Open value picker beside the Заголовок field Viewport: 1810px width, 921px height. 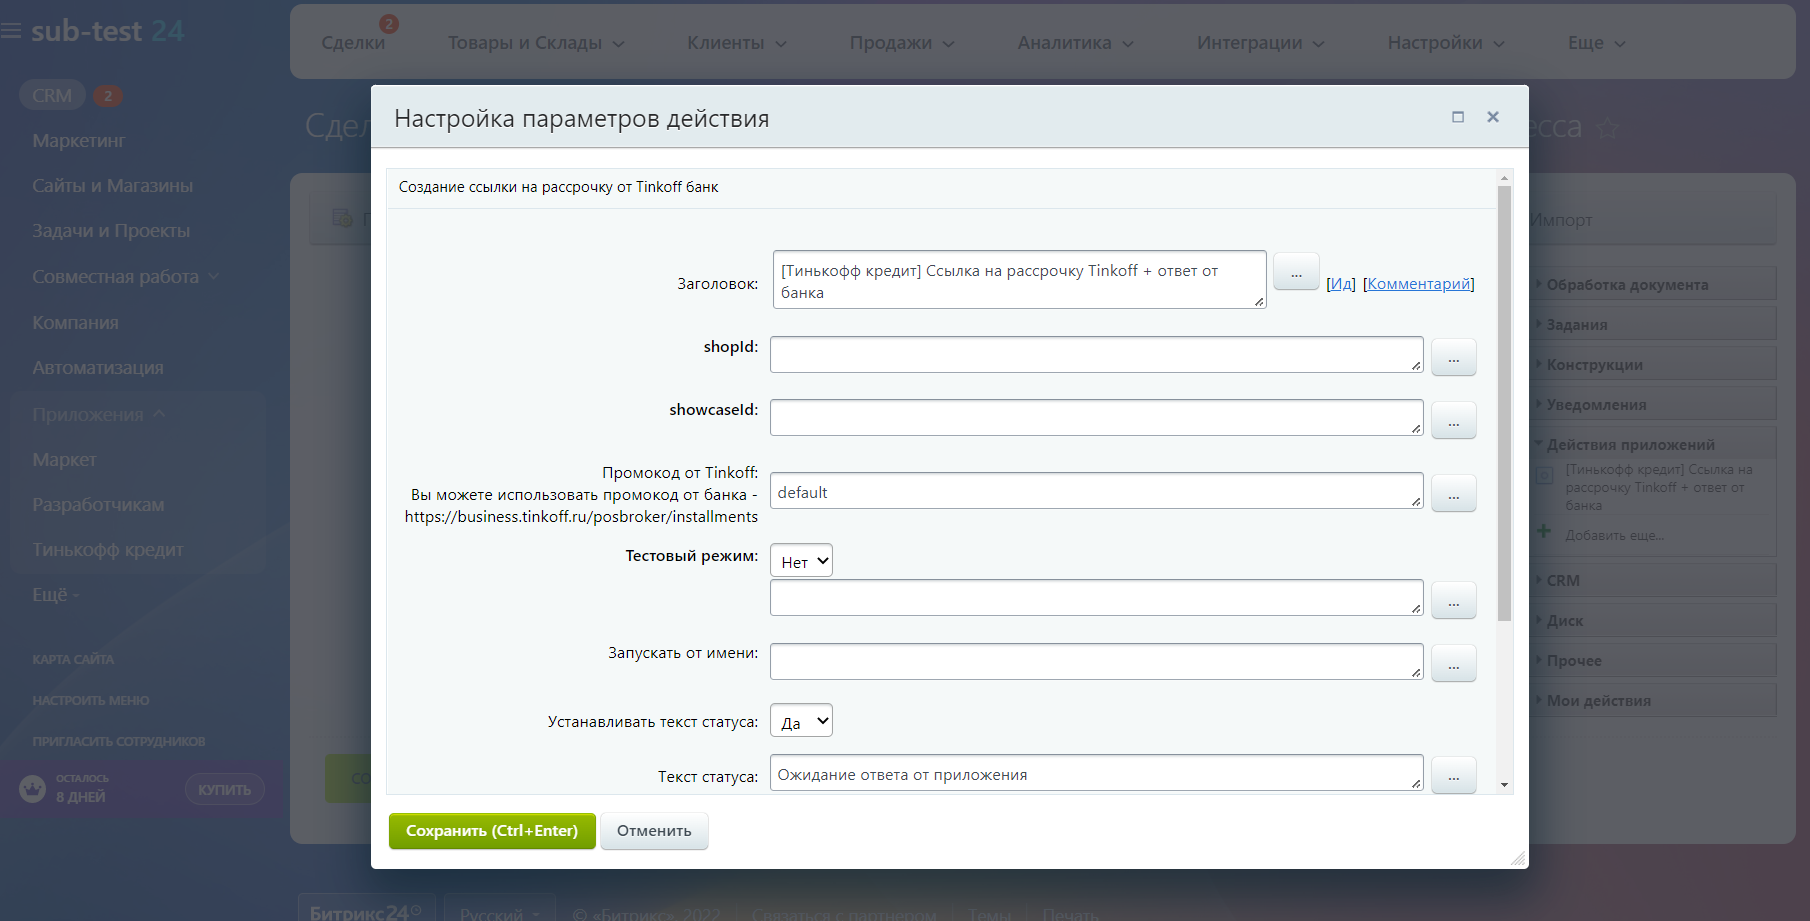tap(1296, 271)
